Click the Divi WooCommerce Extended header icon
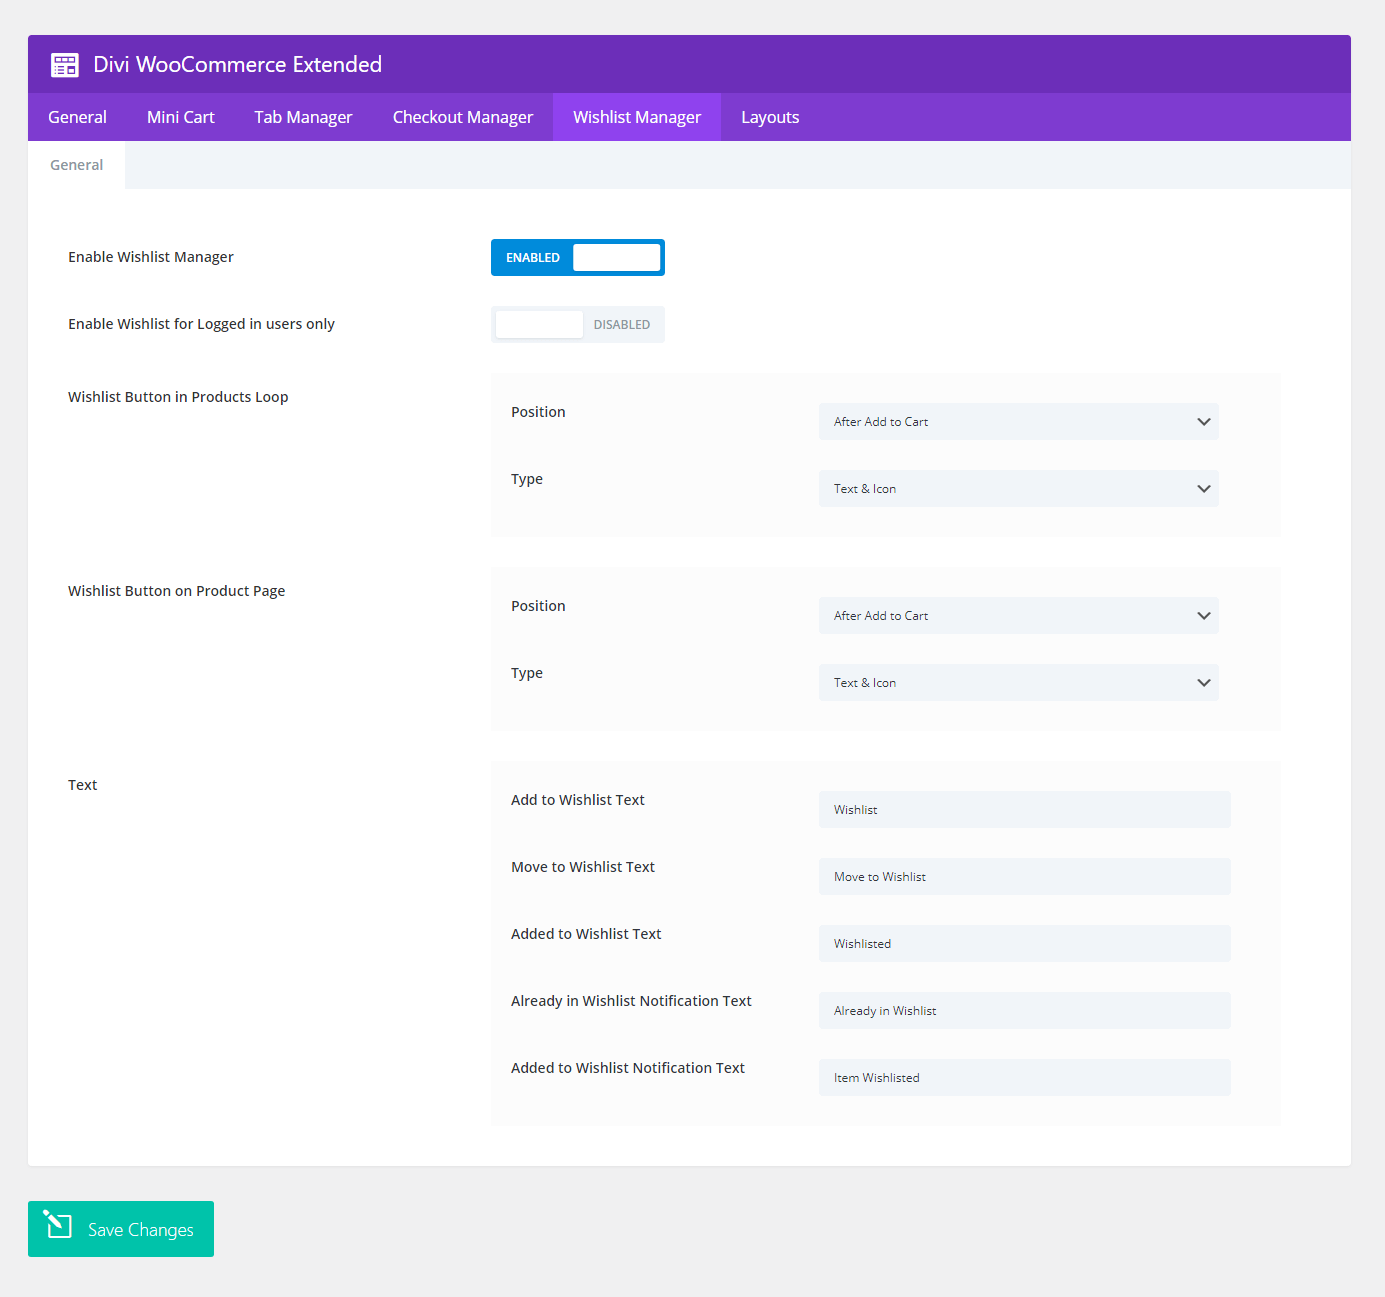The width and height of the screenshot is (1385, 1297). 65,65
